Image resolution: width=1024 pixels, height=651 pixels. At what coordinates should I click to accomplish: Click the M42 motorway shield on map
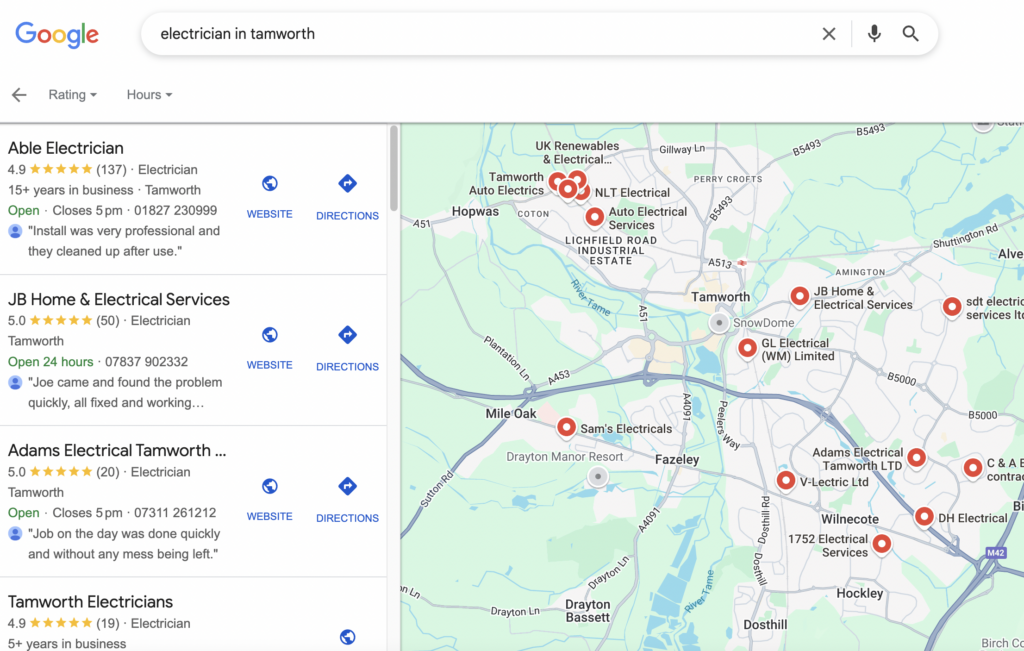995,552
